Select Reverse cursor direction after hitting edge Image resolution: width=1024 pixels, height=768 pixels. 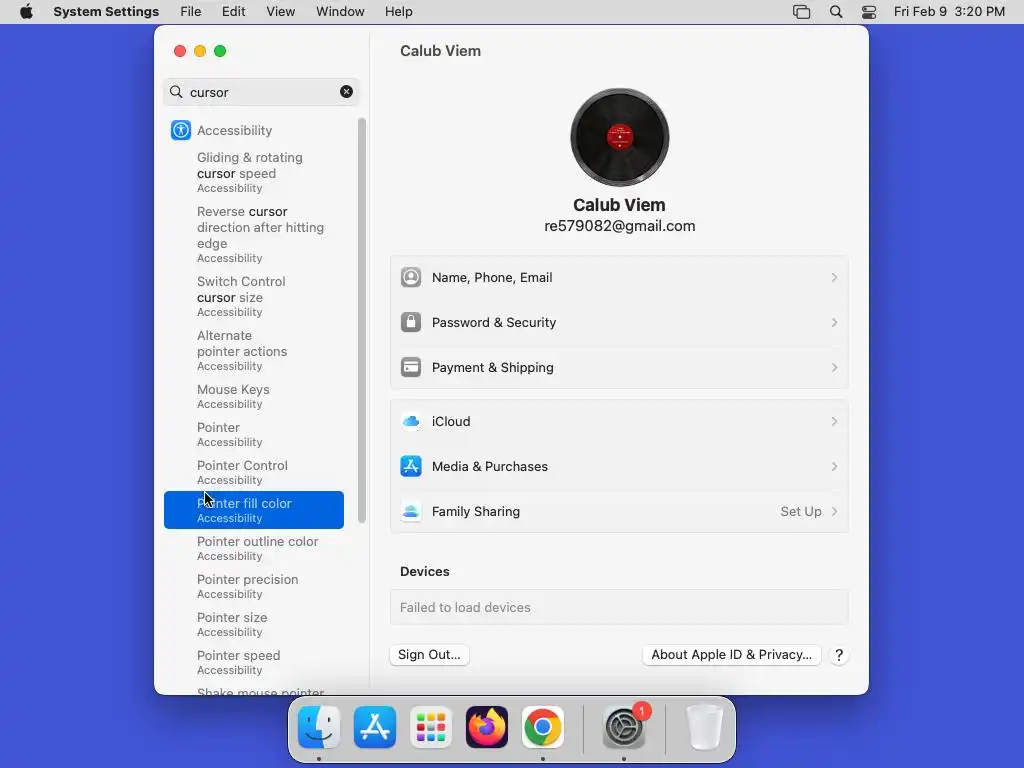click(x=254, y=234)
